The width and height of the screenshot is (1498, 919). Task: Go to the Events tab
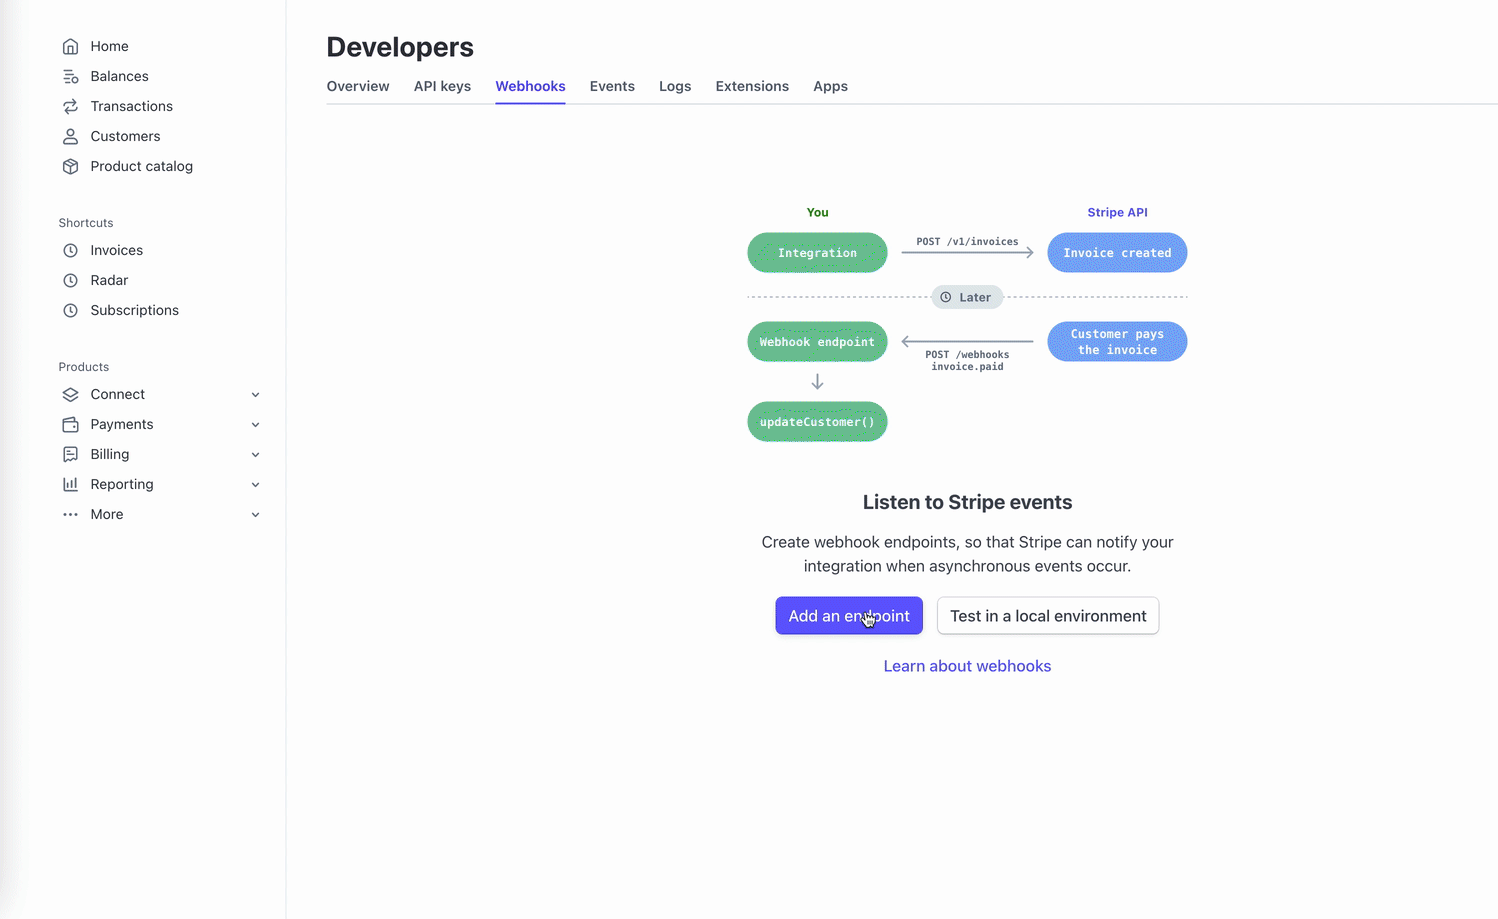[612, 86]
